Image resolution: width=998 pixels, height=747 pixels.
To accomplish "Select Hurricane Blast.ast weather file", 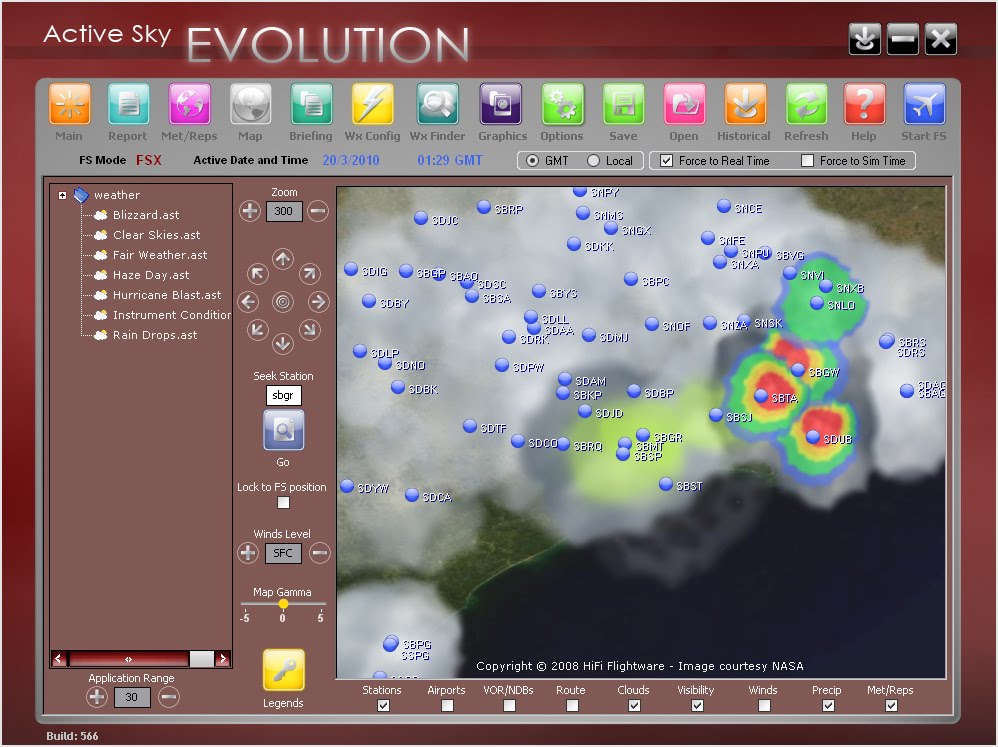I will coord(167,295).
